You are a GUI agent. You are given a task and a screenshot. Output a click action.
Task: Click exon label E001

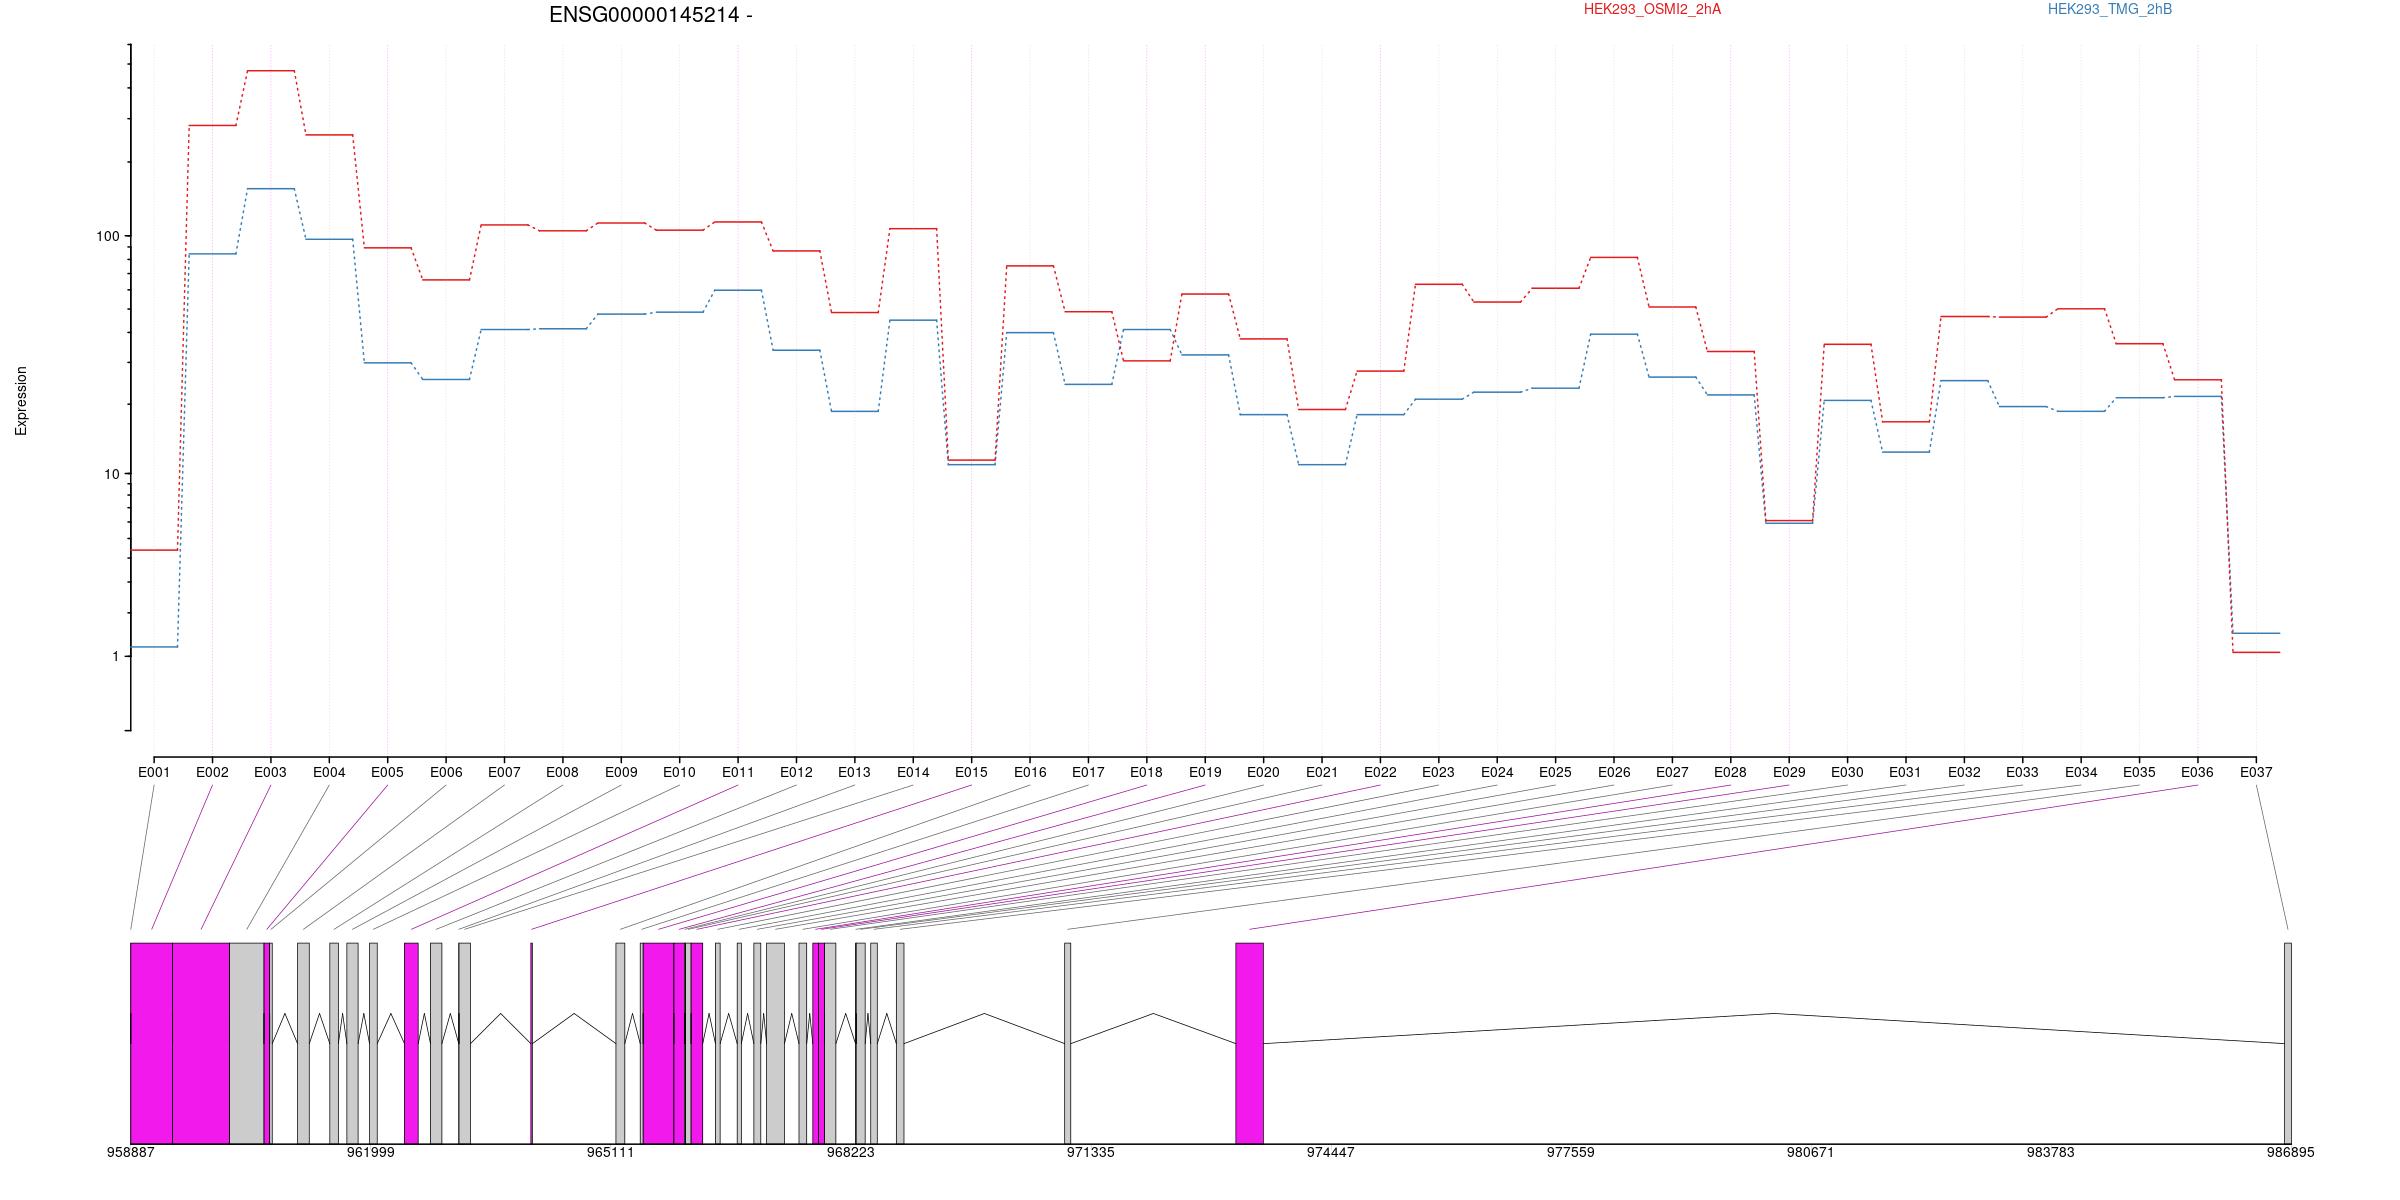[x=154, y=772]
